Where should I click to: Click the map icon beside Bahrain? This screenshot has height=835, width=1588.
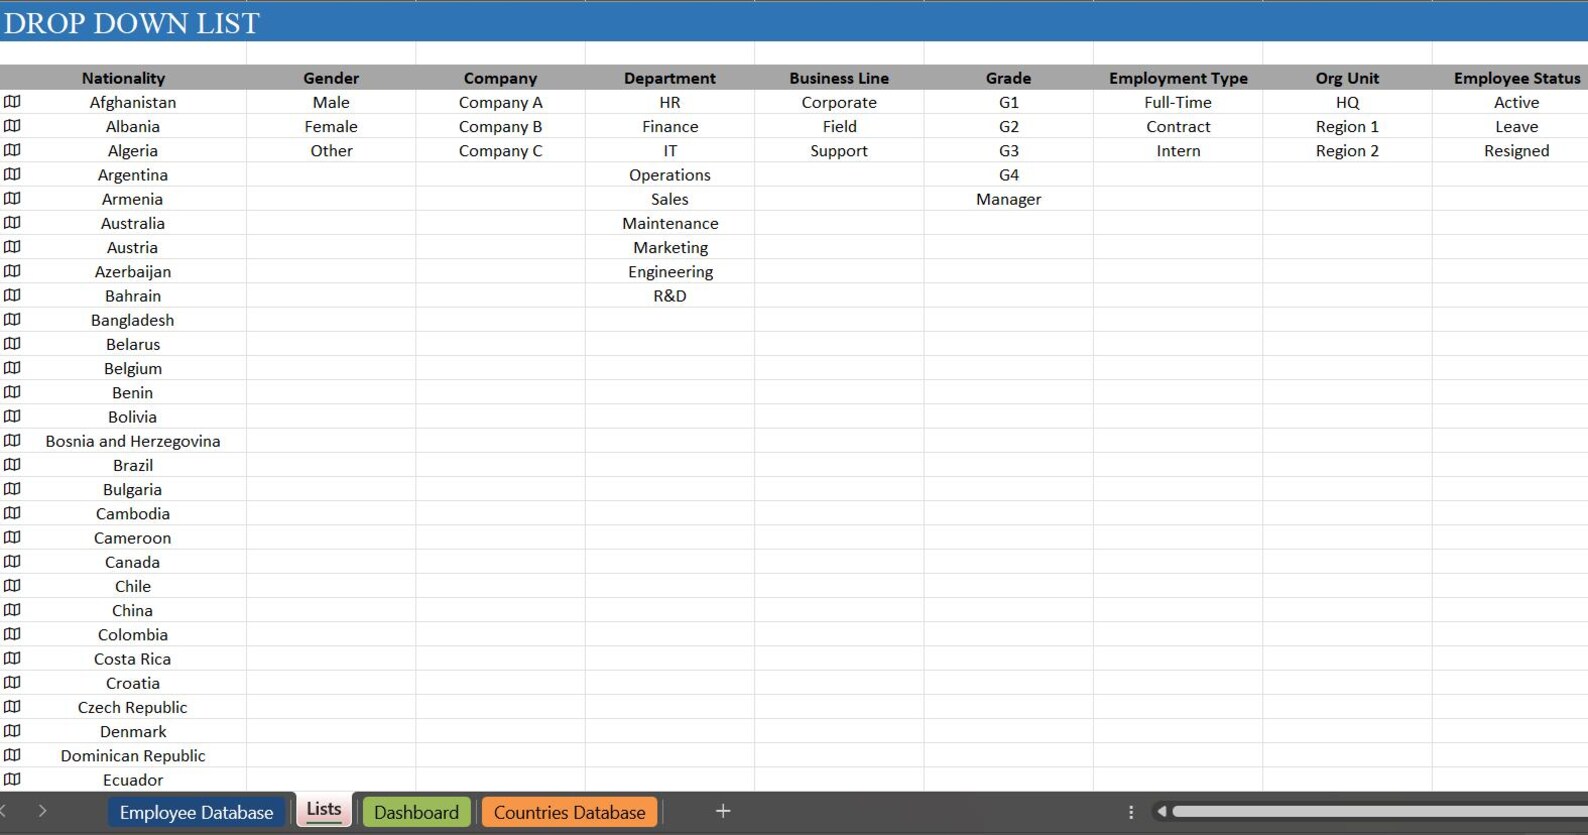tap(12, 295)
